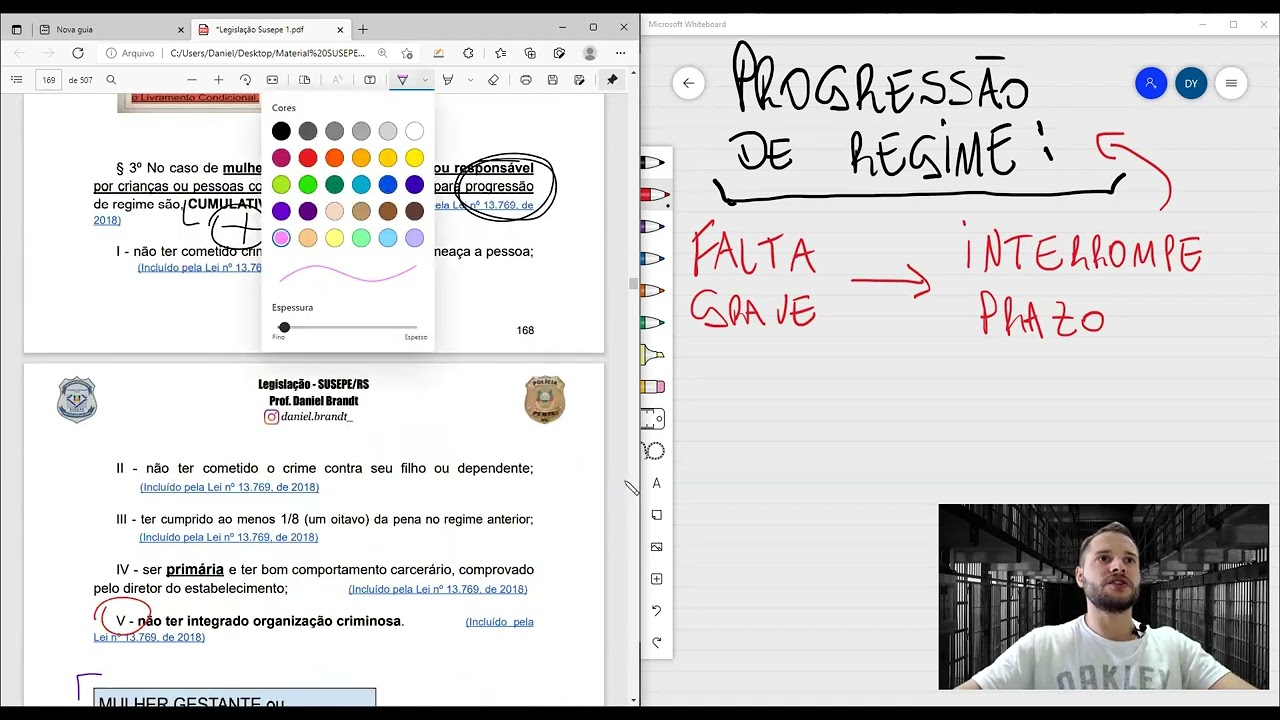Zoom in the PDF page

tap(218, 80)
